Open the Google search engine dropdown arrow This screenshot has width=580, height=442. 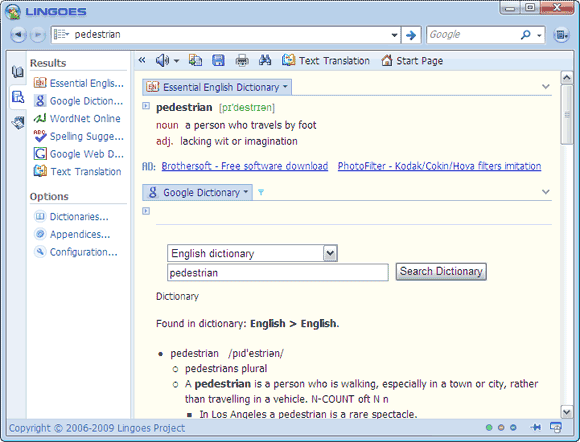(539, 36)
